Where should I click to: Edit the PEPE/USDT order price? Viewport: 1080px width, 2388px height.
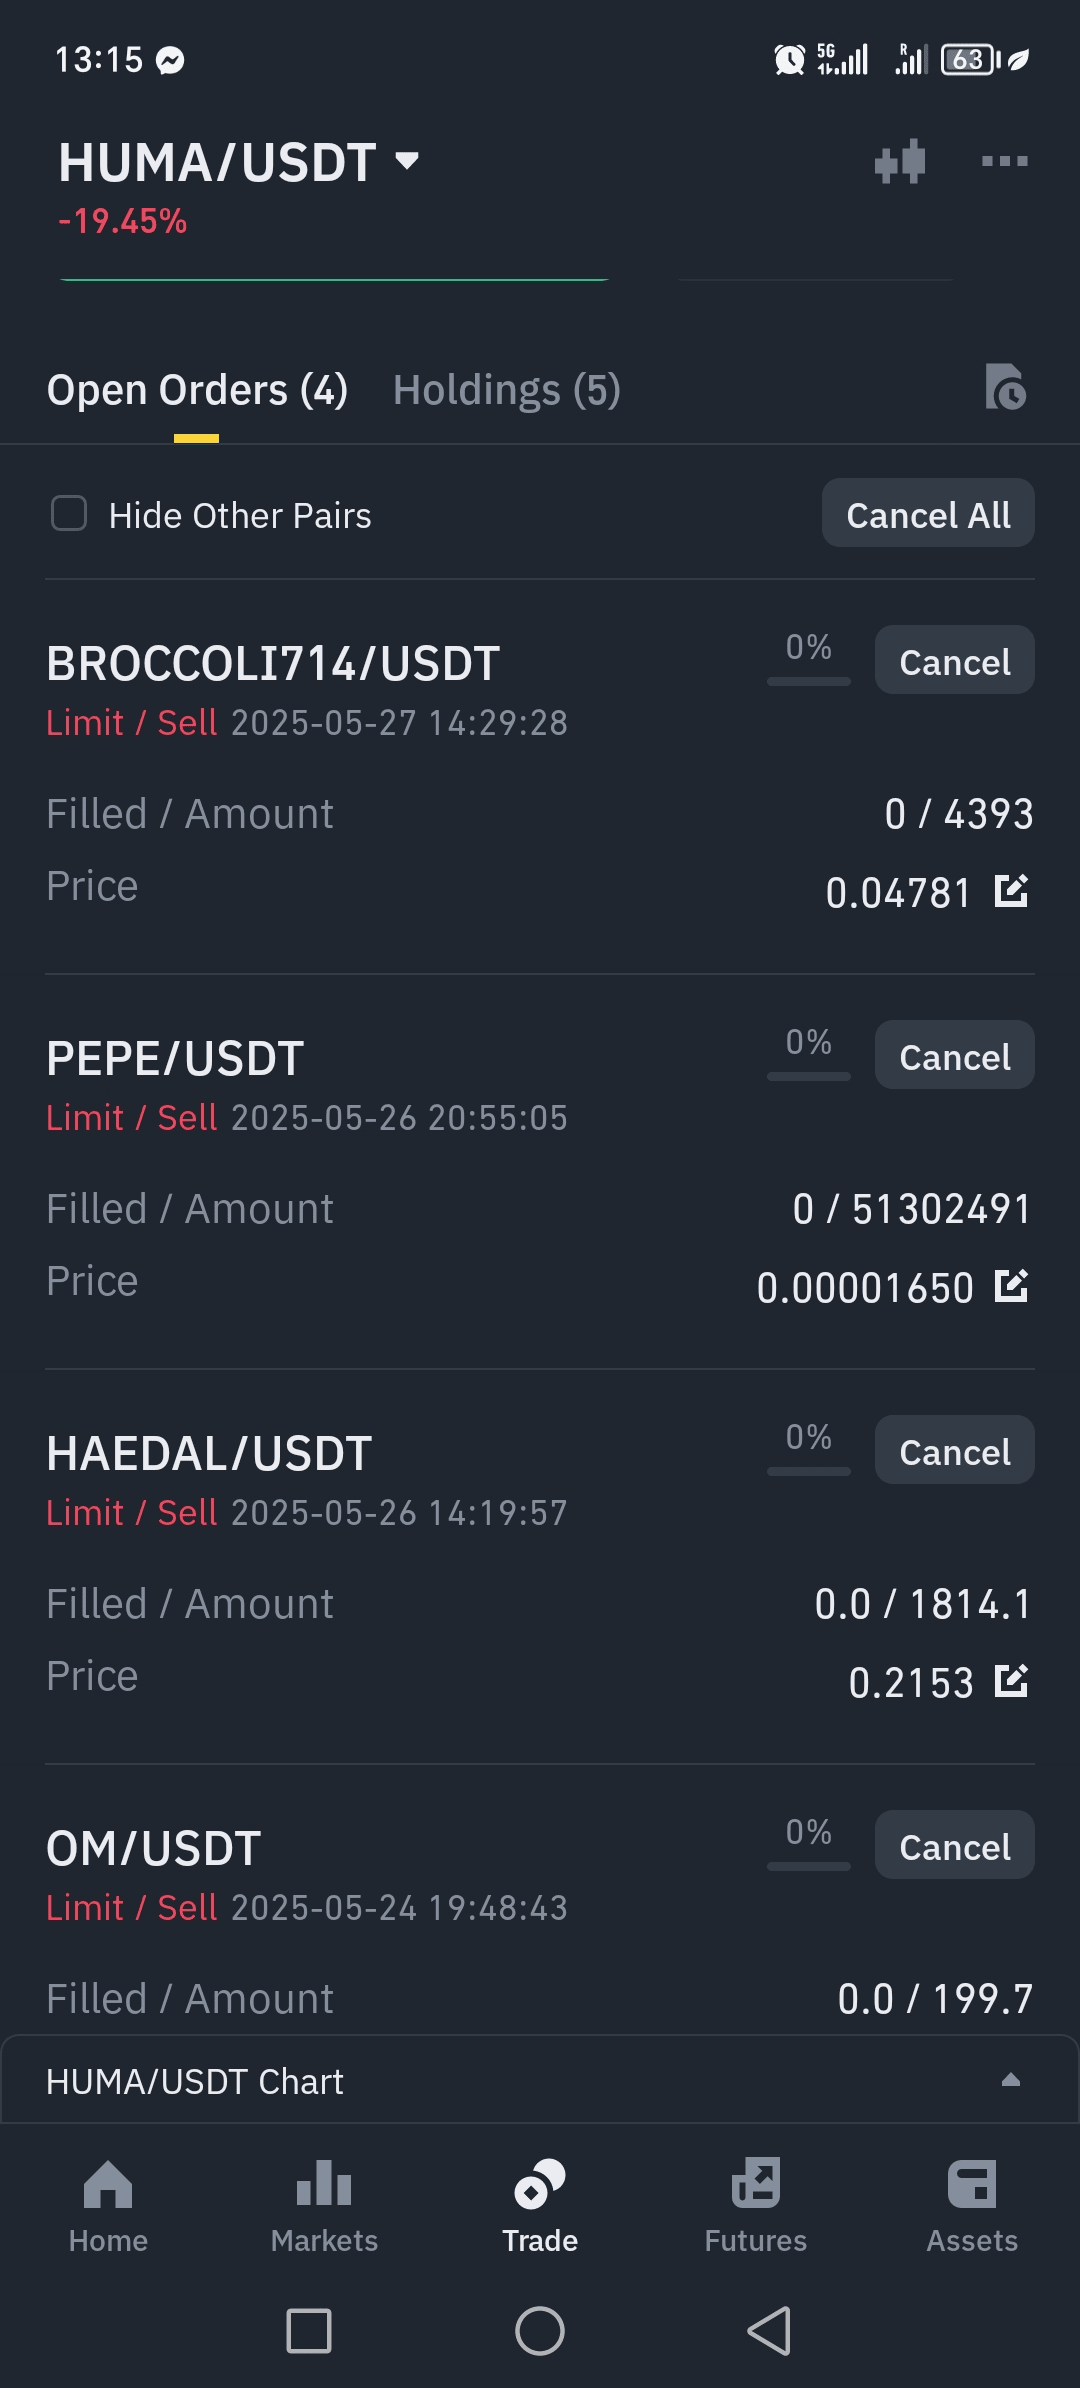coord(1011,1285)
